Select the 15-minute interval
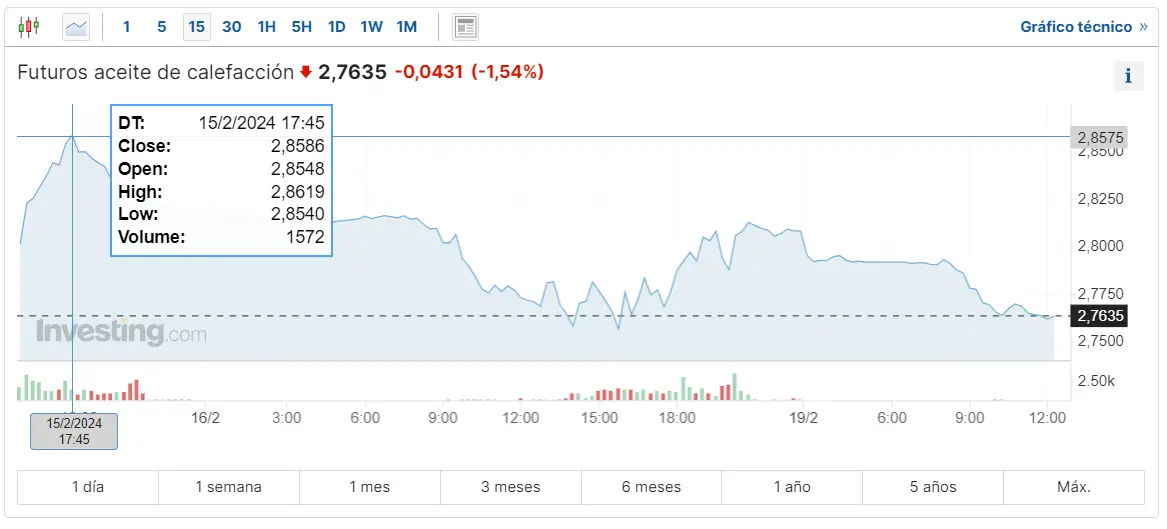This screenshot has height=529, width=1167. (x=197, y=27)
